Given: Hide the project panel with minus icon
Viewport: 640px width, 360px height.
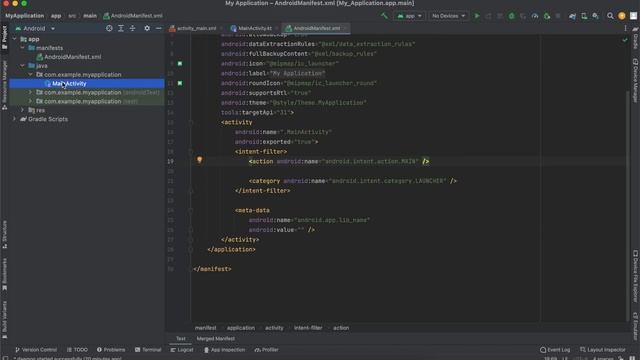Looking at the screenshot, I should point(158,28).
